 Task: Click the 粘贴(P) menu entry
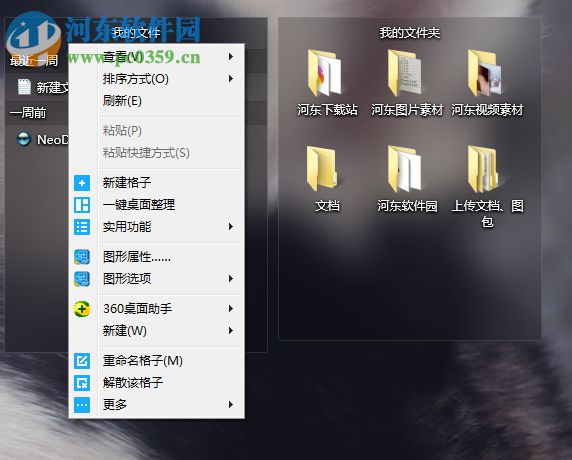point(156,131)
